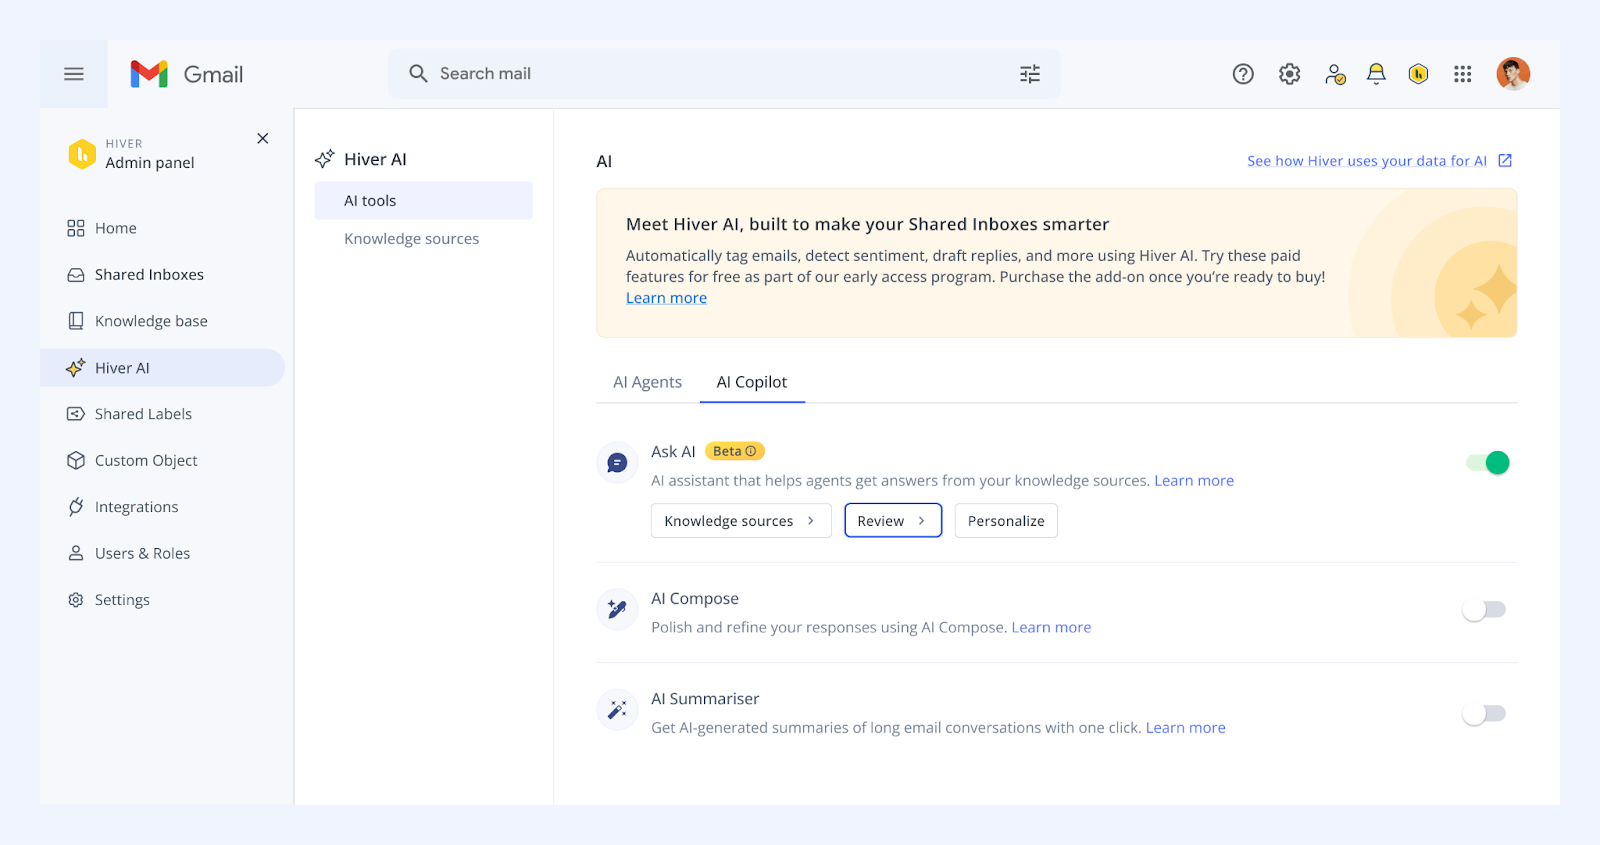Screen dimensions: 1600x845
Task: Open search filter options icon
Action: 1030,74
